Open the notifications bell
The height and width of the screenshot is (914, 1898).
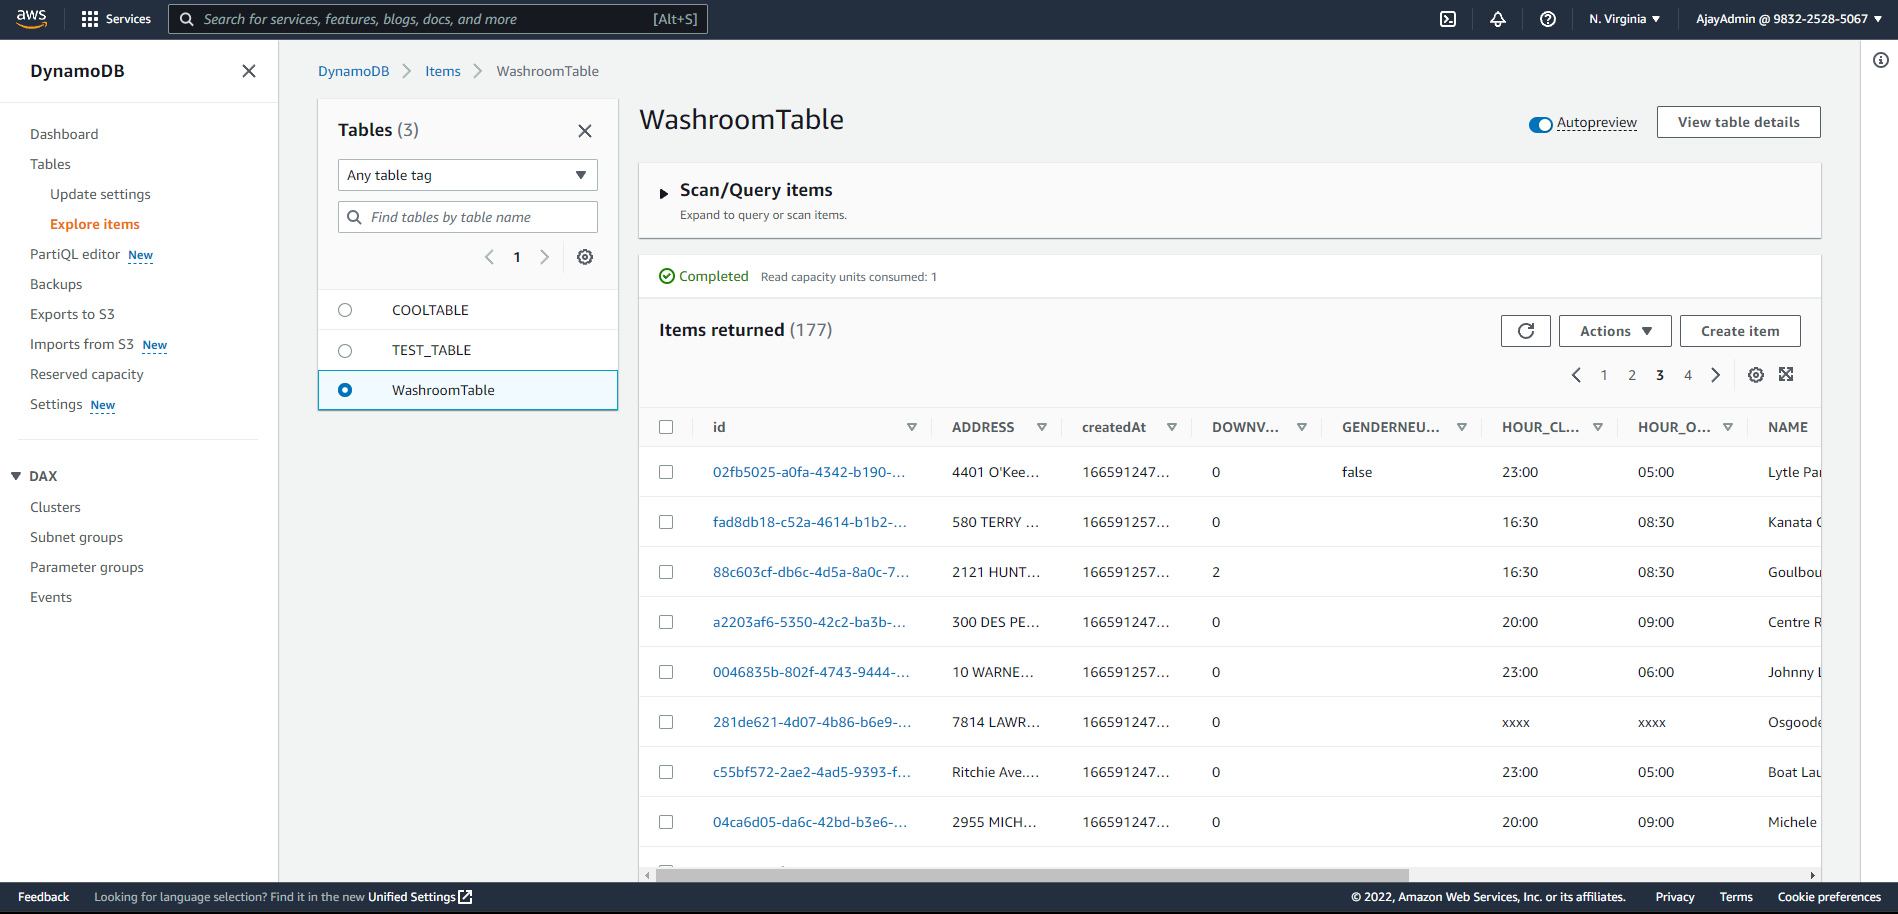[1498, 19]
